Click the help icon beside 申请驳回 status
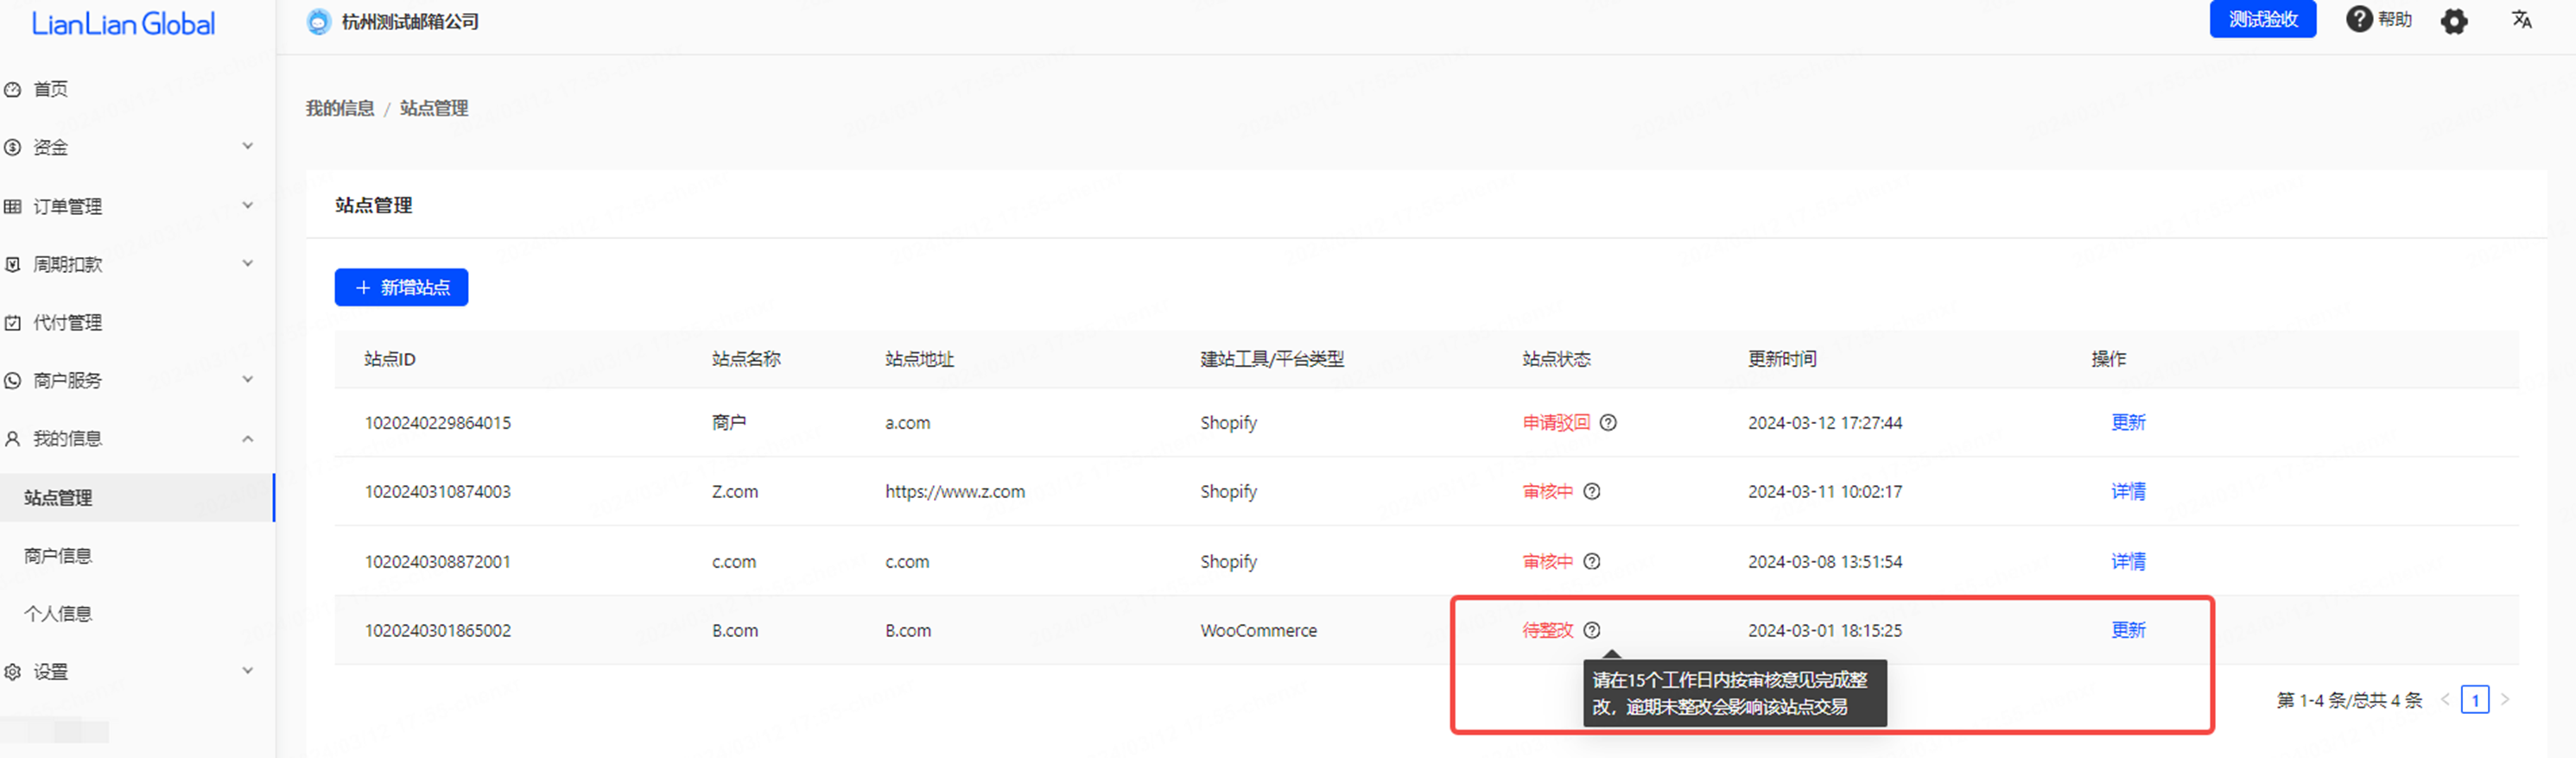 coord(1608,423)
